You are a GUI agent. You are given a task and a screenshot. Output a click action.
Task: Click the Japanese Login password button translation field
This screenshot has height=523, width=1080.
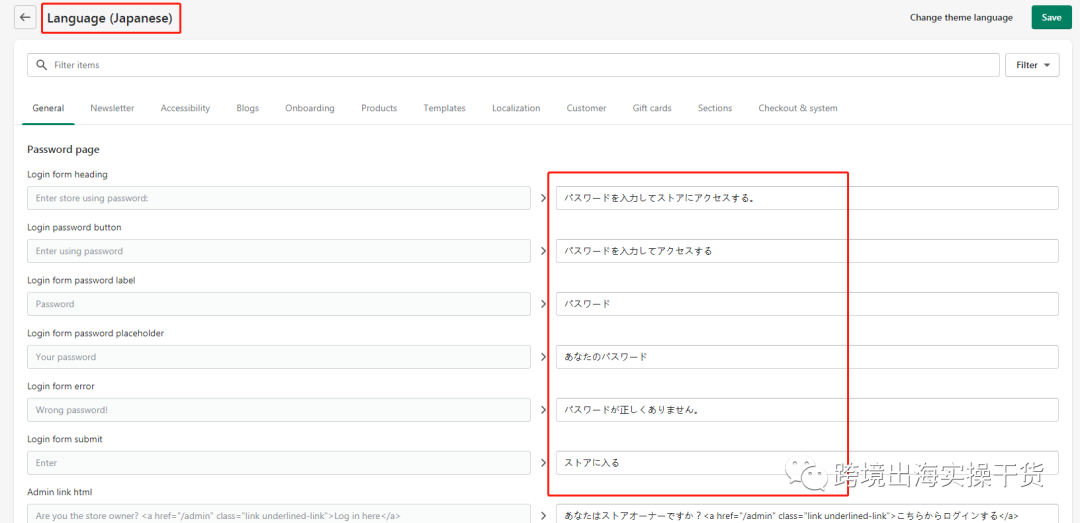coord(807,251)
